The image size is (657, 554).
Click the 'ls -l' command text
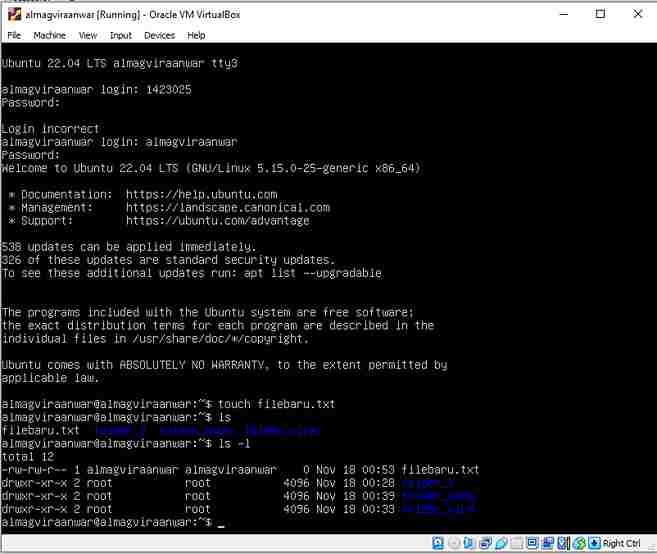pyautogui.click(x=234, y=443)
